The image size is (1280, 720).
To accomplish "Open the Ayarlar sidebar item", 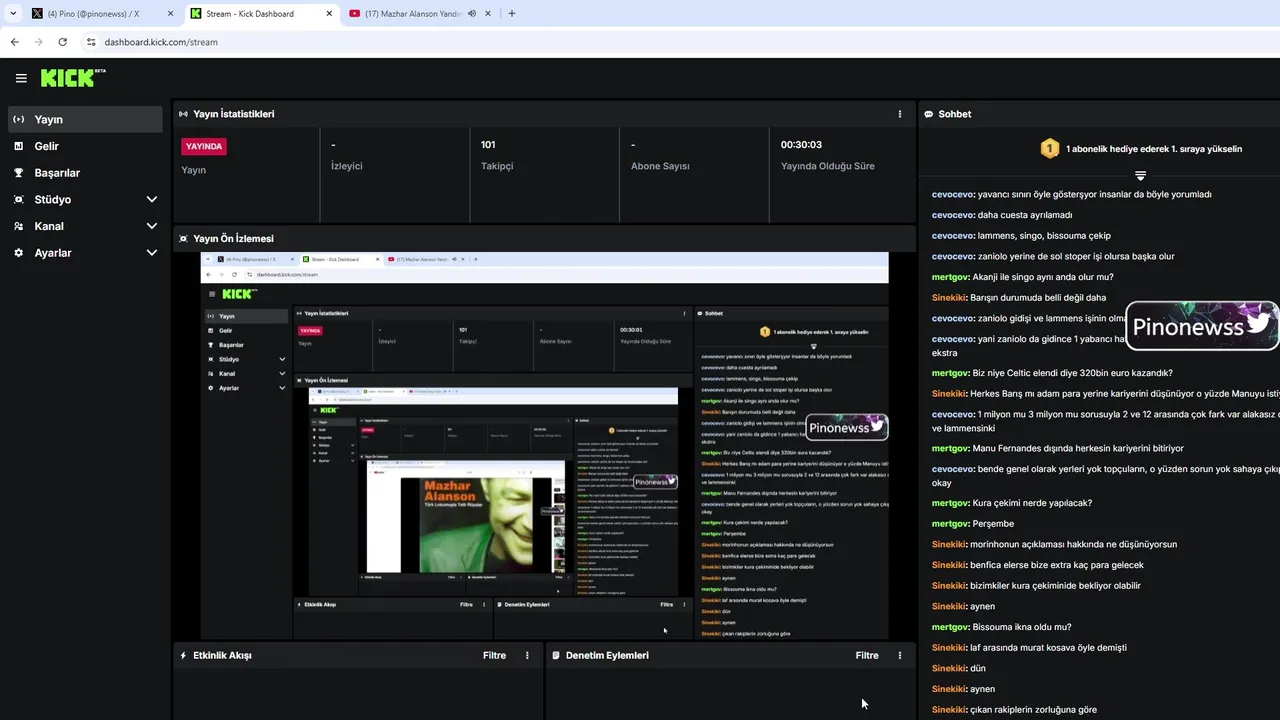I will coord(85,253).
